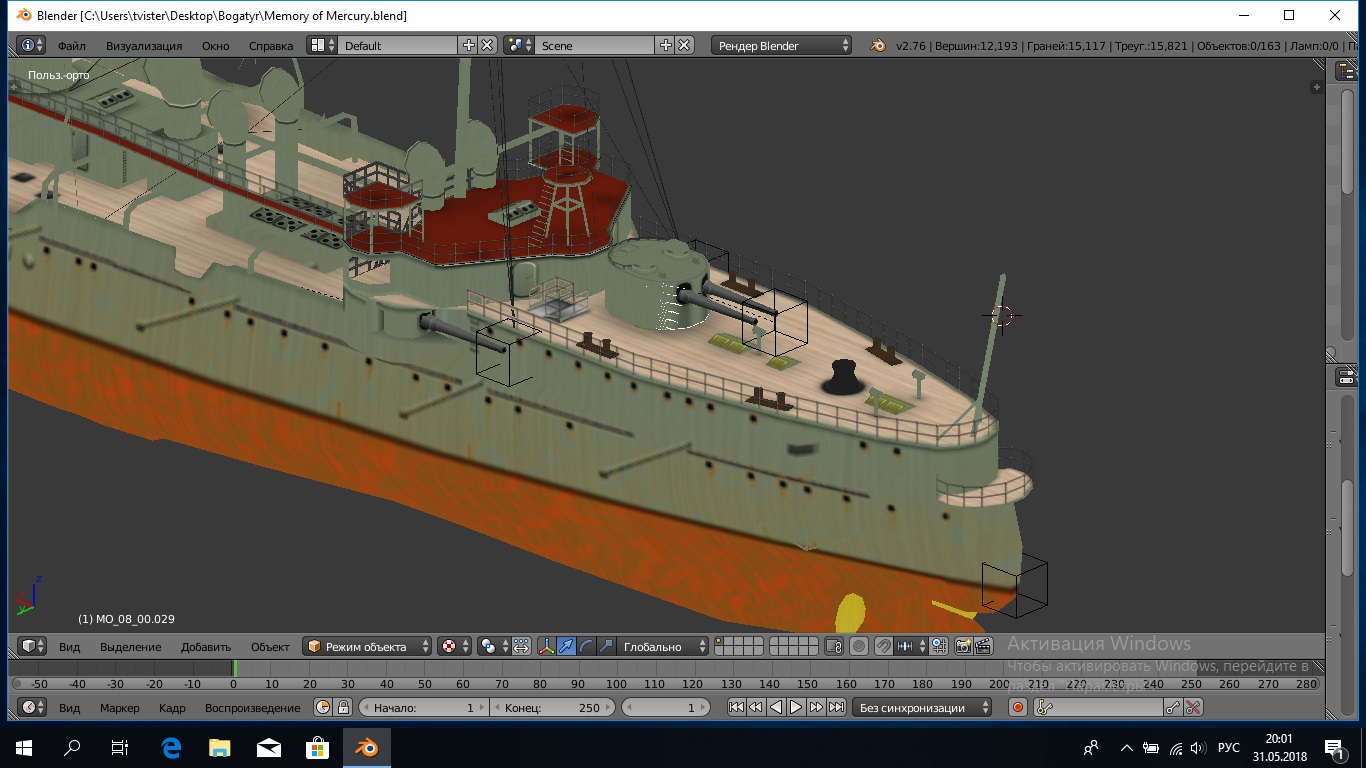Toggle the snap magnet in viewport header

(x=883, y=646)
